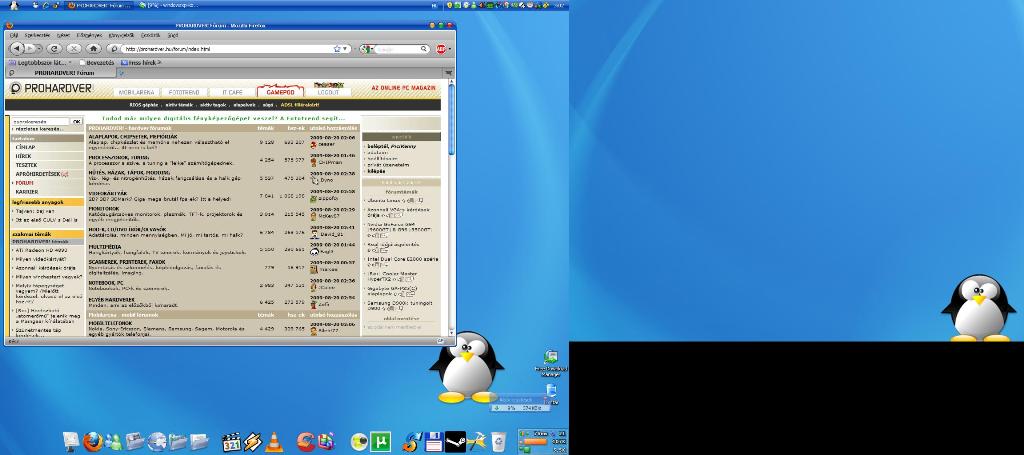Viewport: 1024px width, 455px height.
Task: Open the FOTOTREND site tab
Action: tap(184, 92)
